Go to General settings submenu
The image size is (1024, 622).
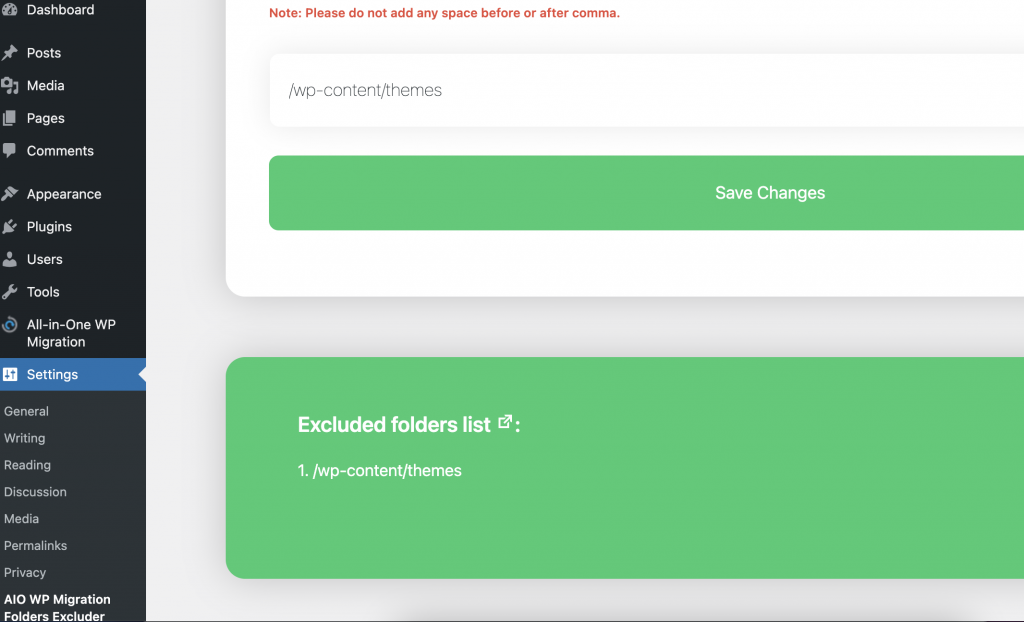26,411
